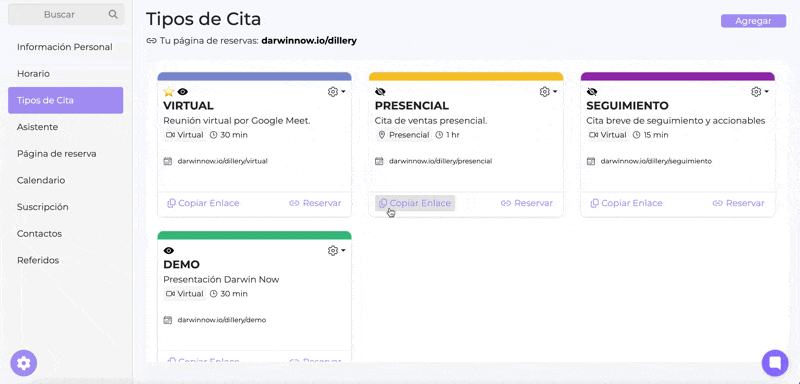Open gear dropdown on VIRTUAL card

(336, 92)
